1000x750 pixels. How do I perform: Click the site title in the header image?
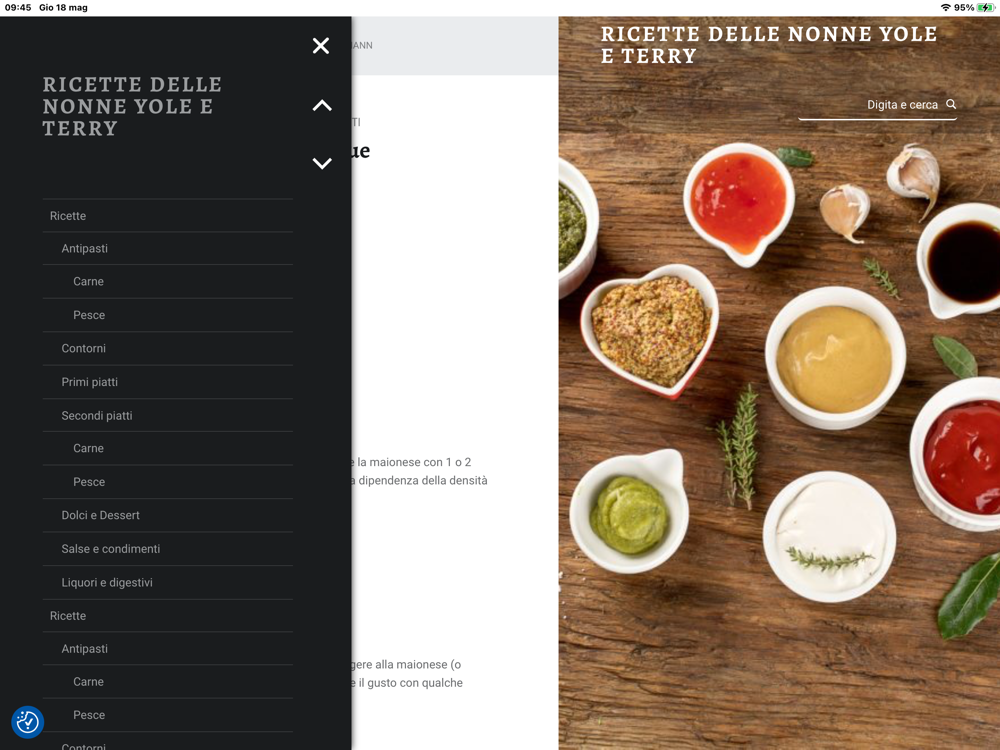click(x=769, y=45)
